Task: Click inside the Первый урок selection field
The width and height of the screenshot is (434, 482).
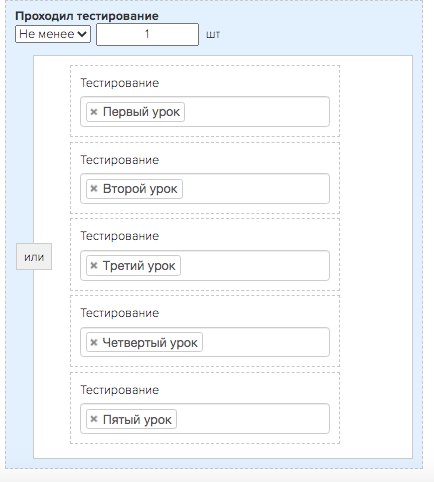Action: (205, 112)
